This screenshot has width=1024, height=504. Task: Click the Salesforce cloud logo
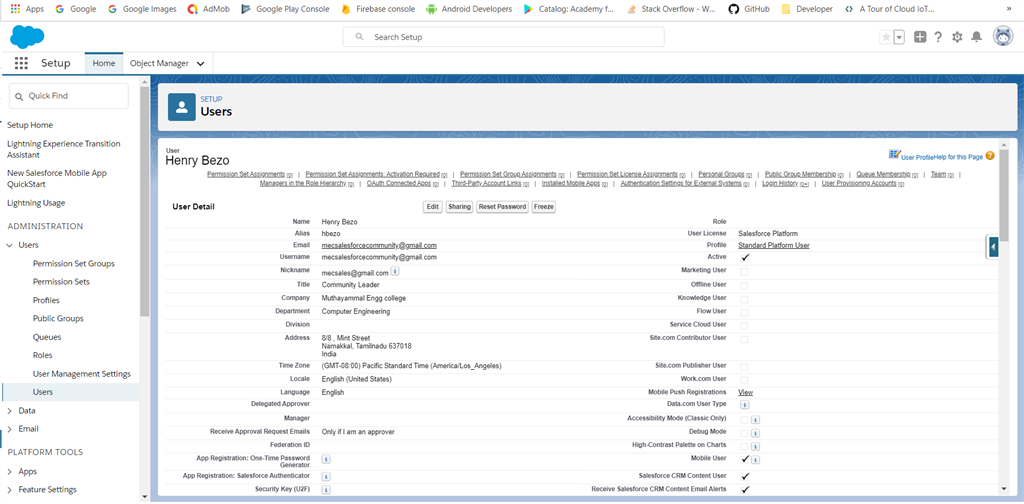pos(27,37)
